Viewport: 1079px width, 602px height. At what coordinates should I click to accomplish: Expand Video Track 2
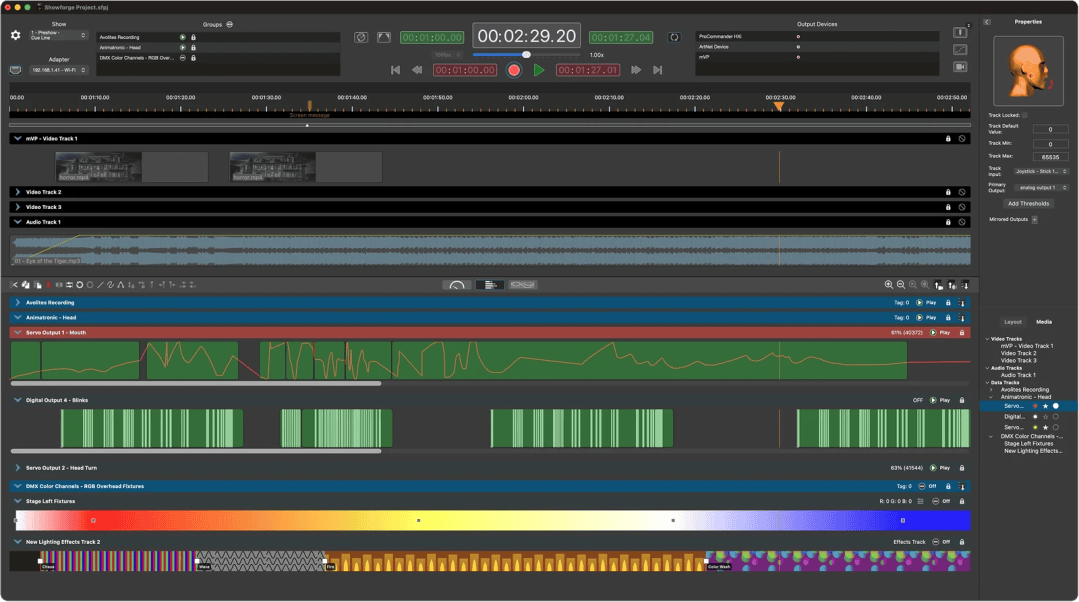point(17,192)
